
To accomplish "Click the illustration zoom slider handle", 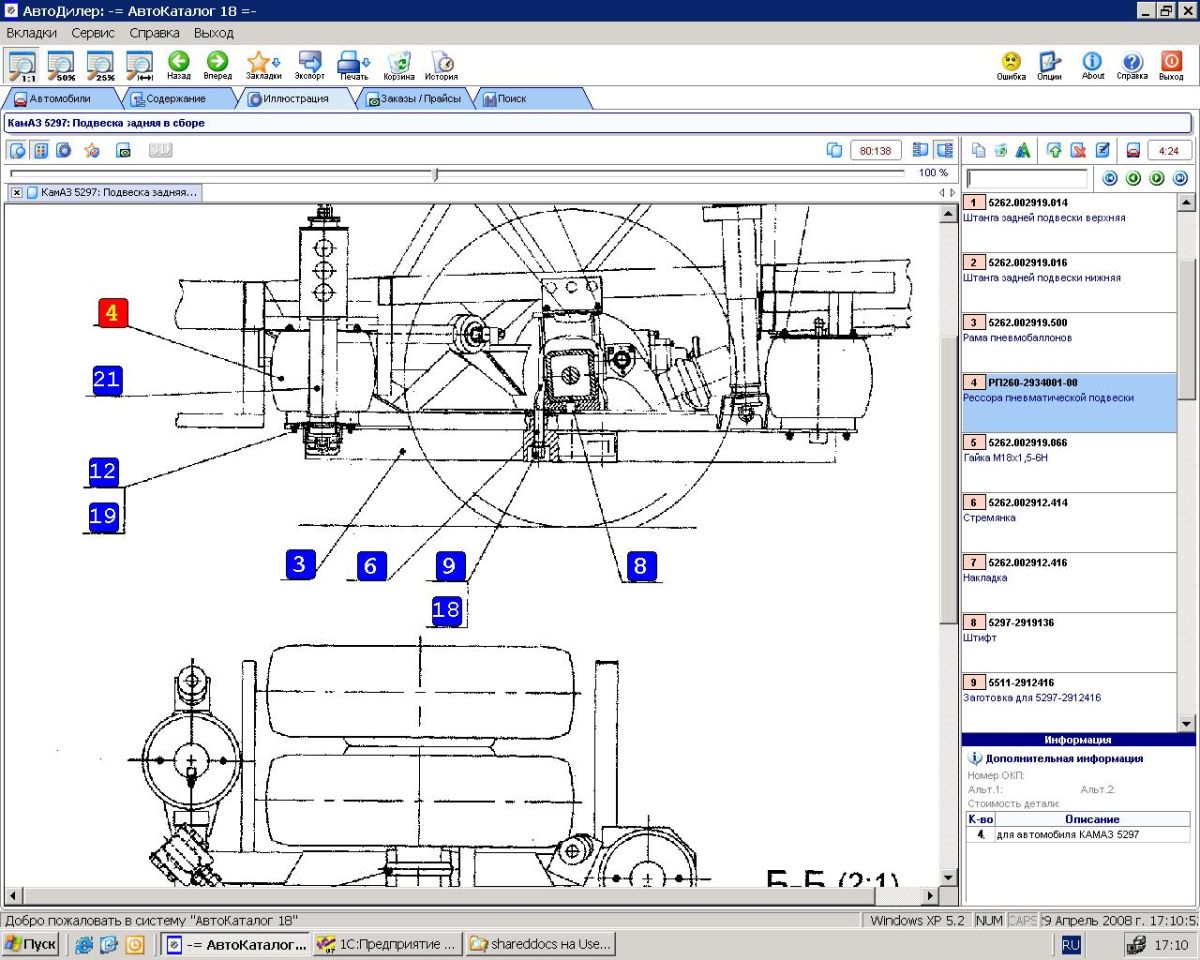I will pyautogui.click(x=435, y=174).
